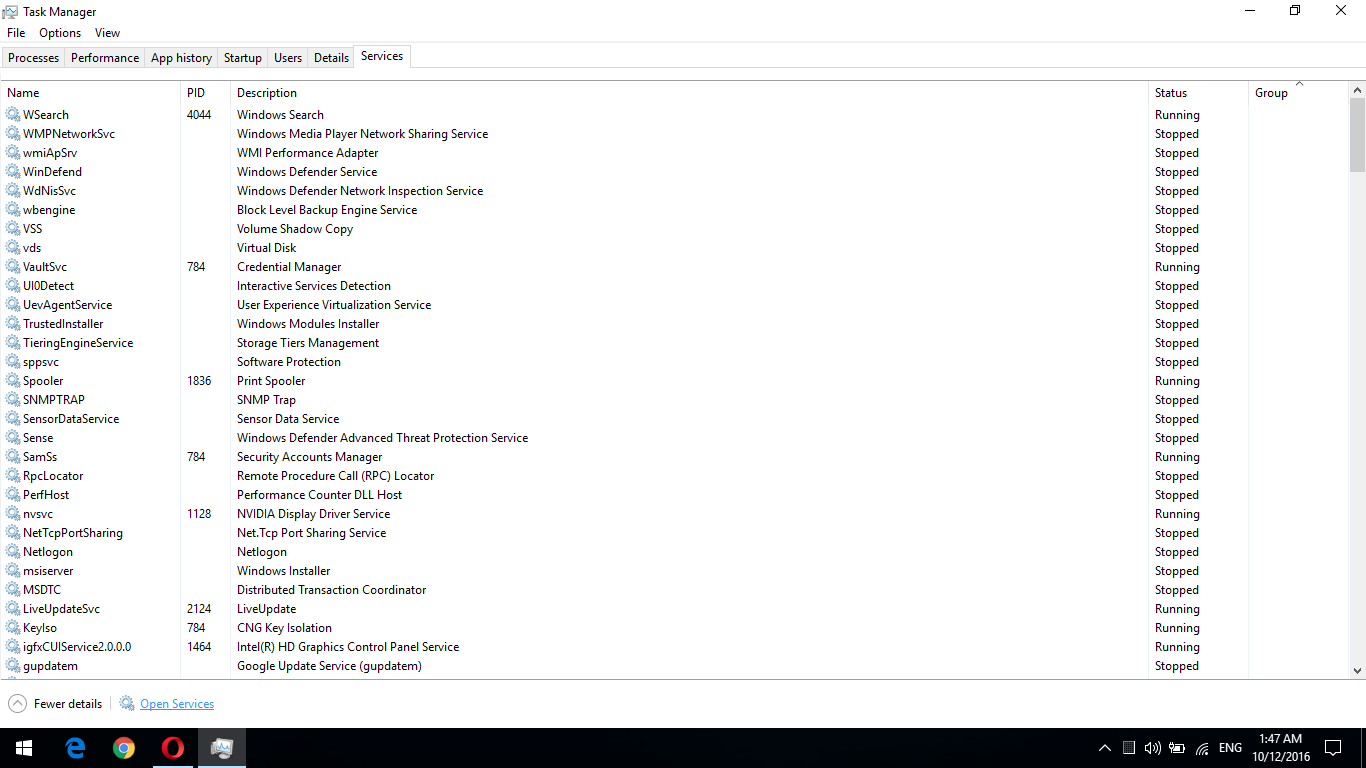
Task: Select the Services tab
Action: pos(382,56)
